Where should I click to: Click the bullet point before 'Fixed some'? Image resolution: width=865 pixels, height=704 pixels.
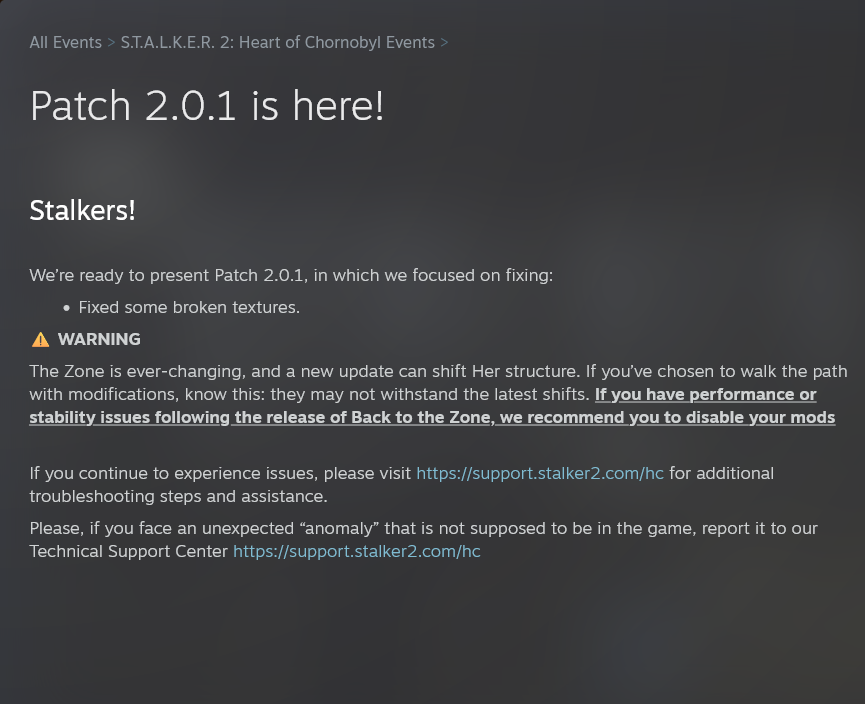point(67,308)
